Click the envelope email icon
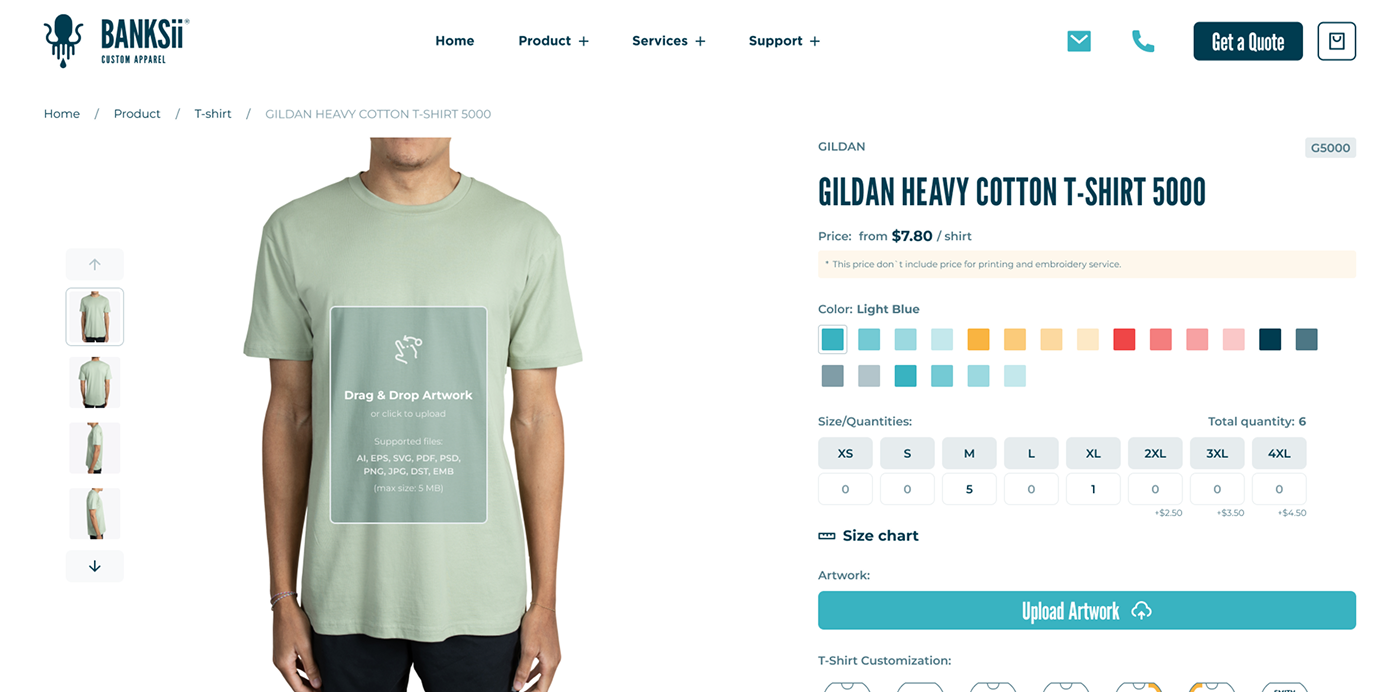 click(1079, 41)
